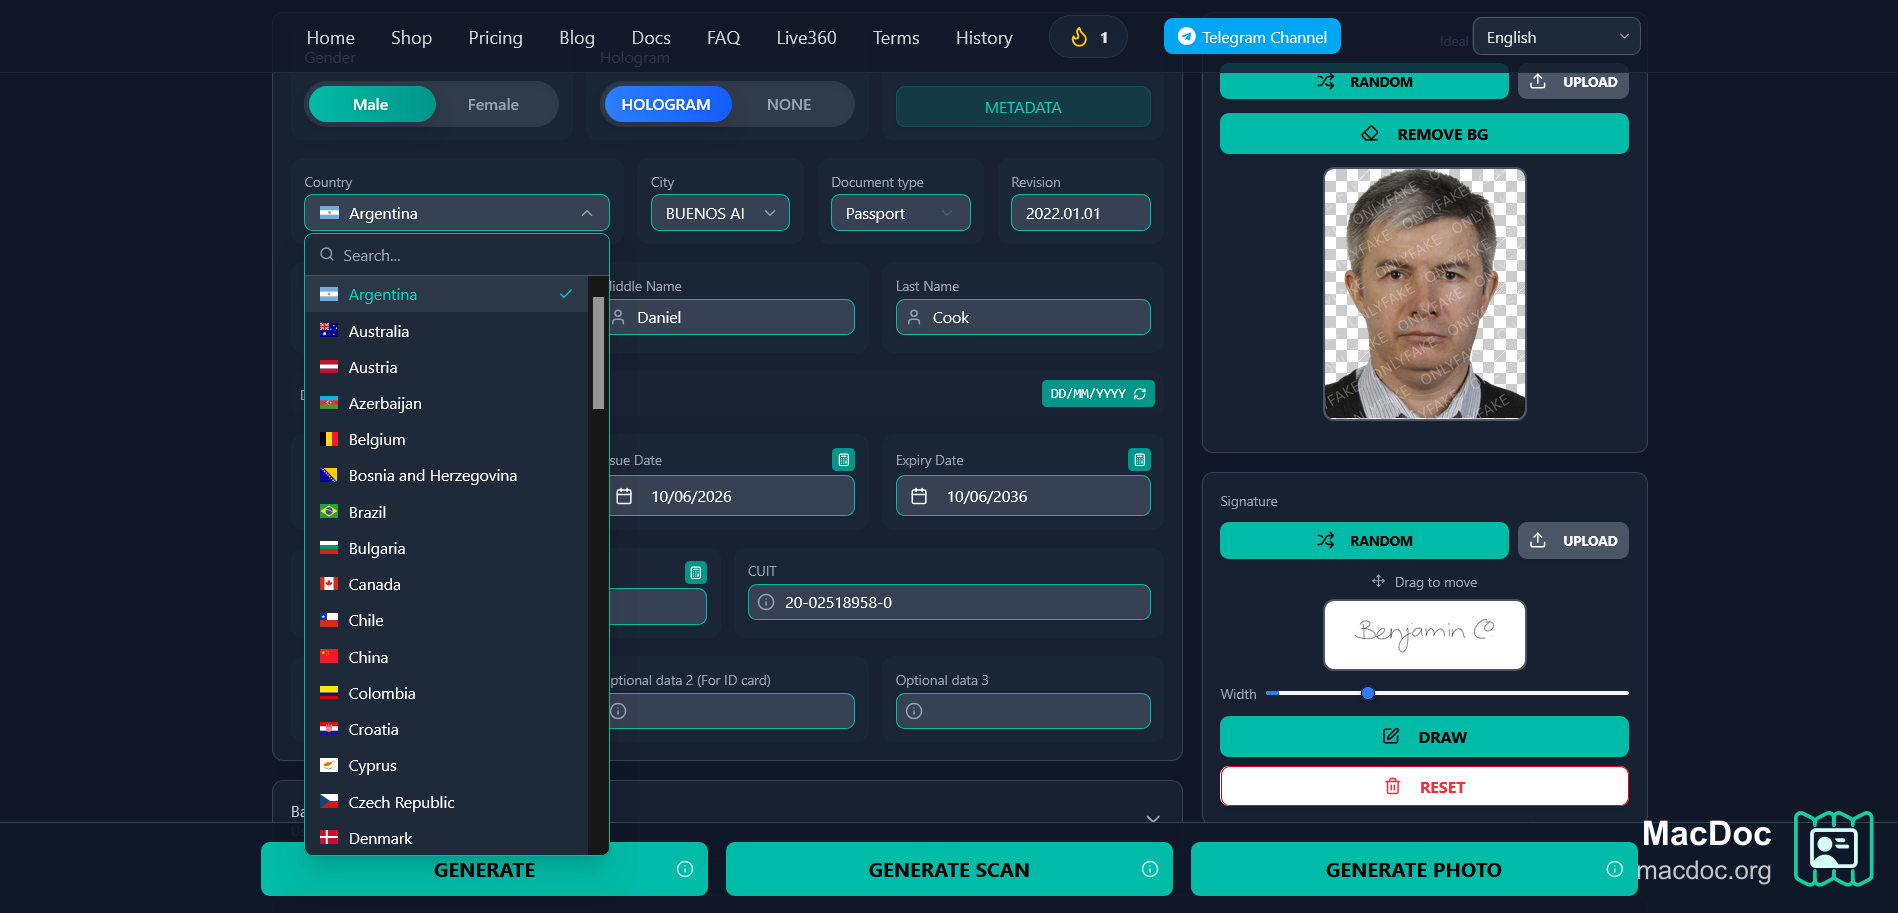The width and height of the screenshot is (1898, 913).
Task: Select the Male gender option
Action: click(371, 104)
